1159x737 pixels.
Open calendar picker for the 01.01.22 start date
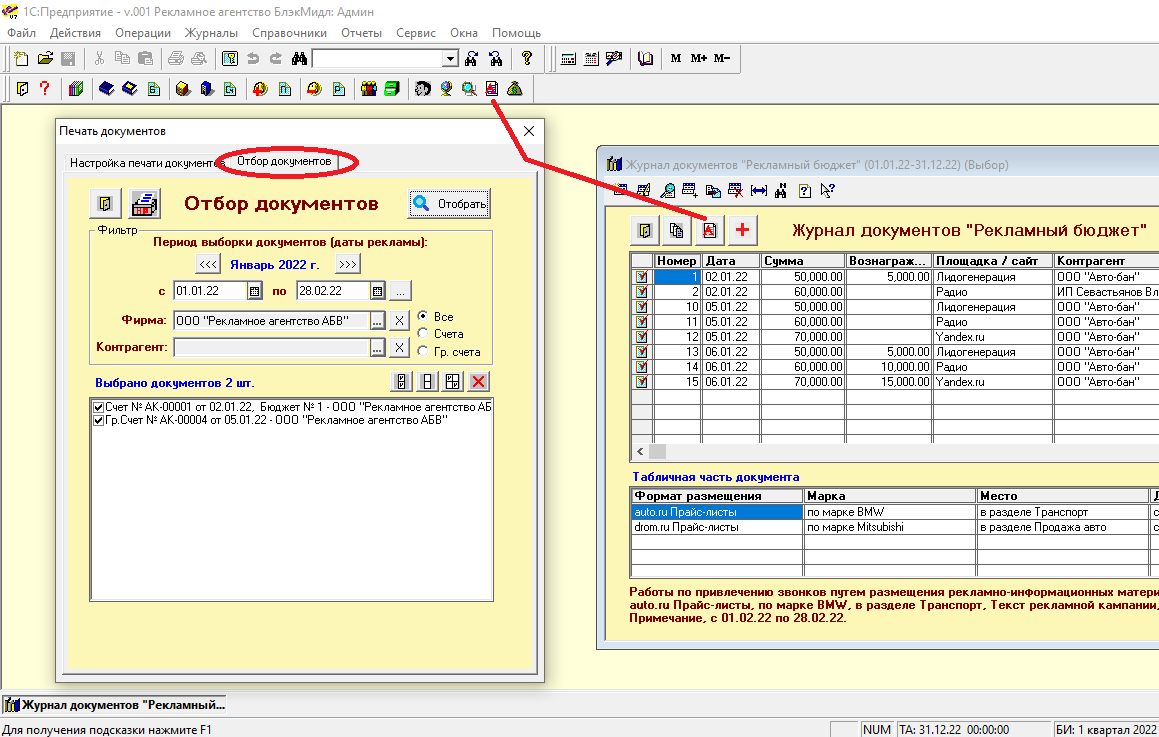254,291
